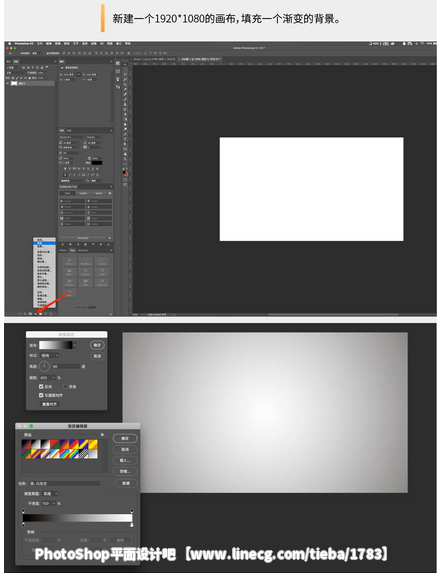Select the Crop tool
This screenshot has width=443, height=573.
tap(125, 84)
